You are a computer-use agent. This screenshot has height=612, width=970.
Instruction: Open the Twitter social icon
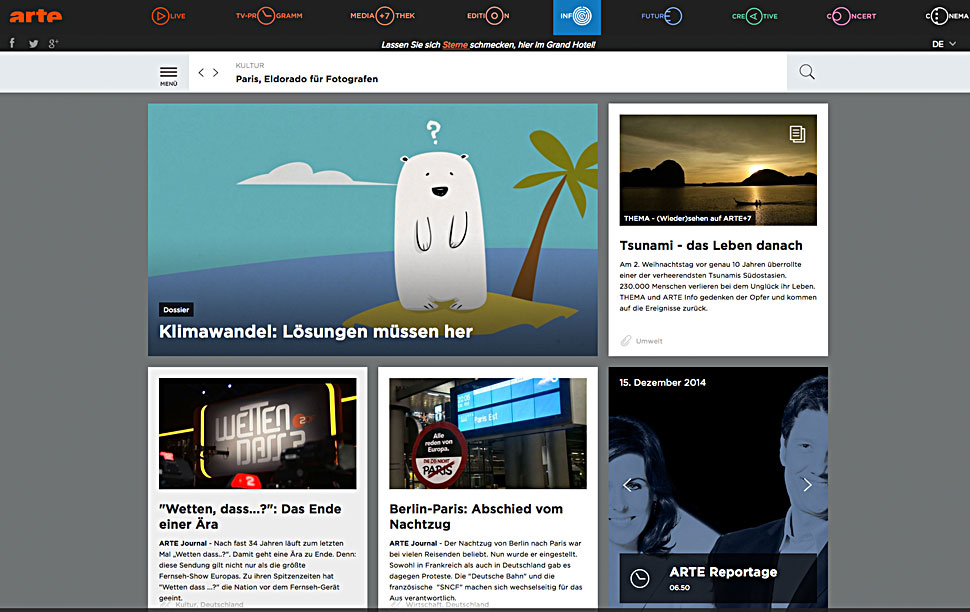click(x=33, y=43)
